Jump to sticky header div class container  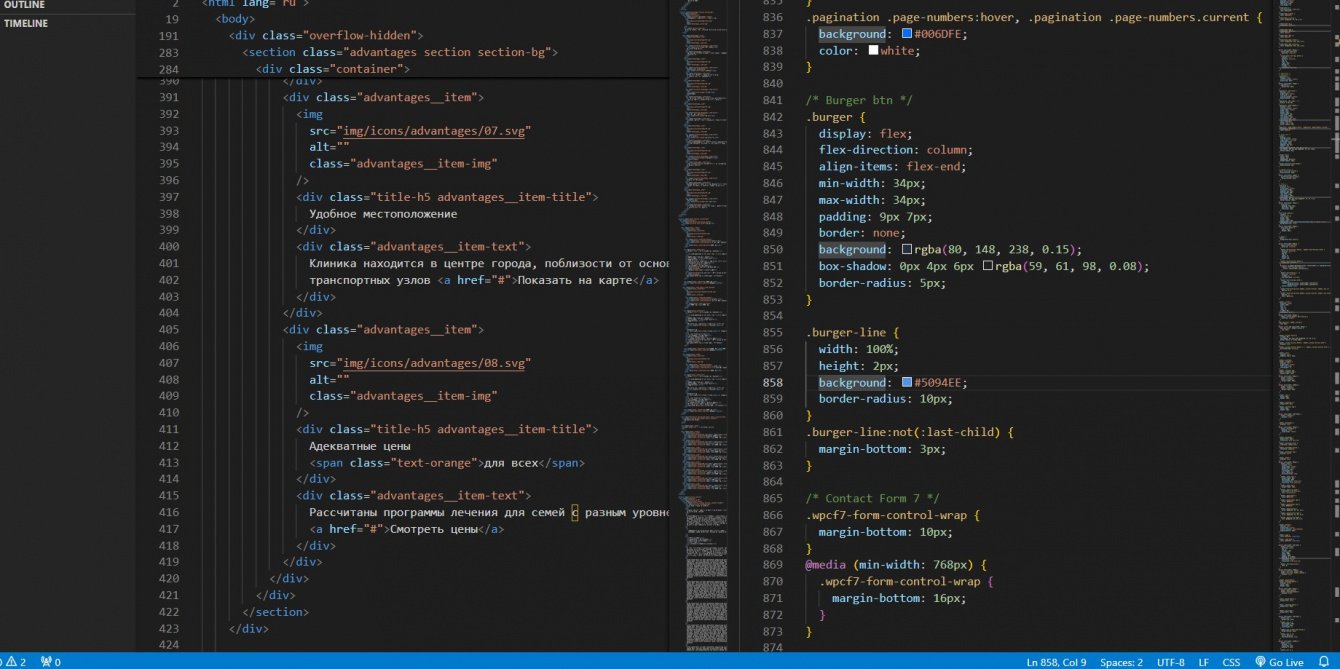click(x=333, y=69)
